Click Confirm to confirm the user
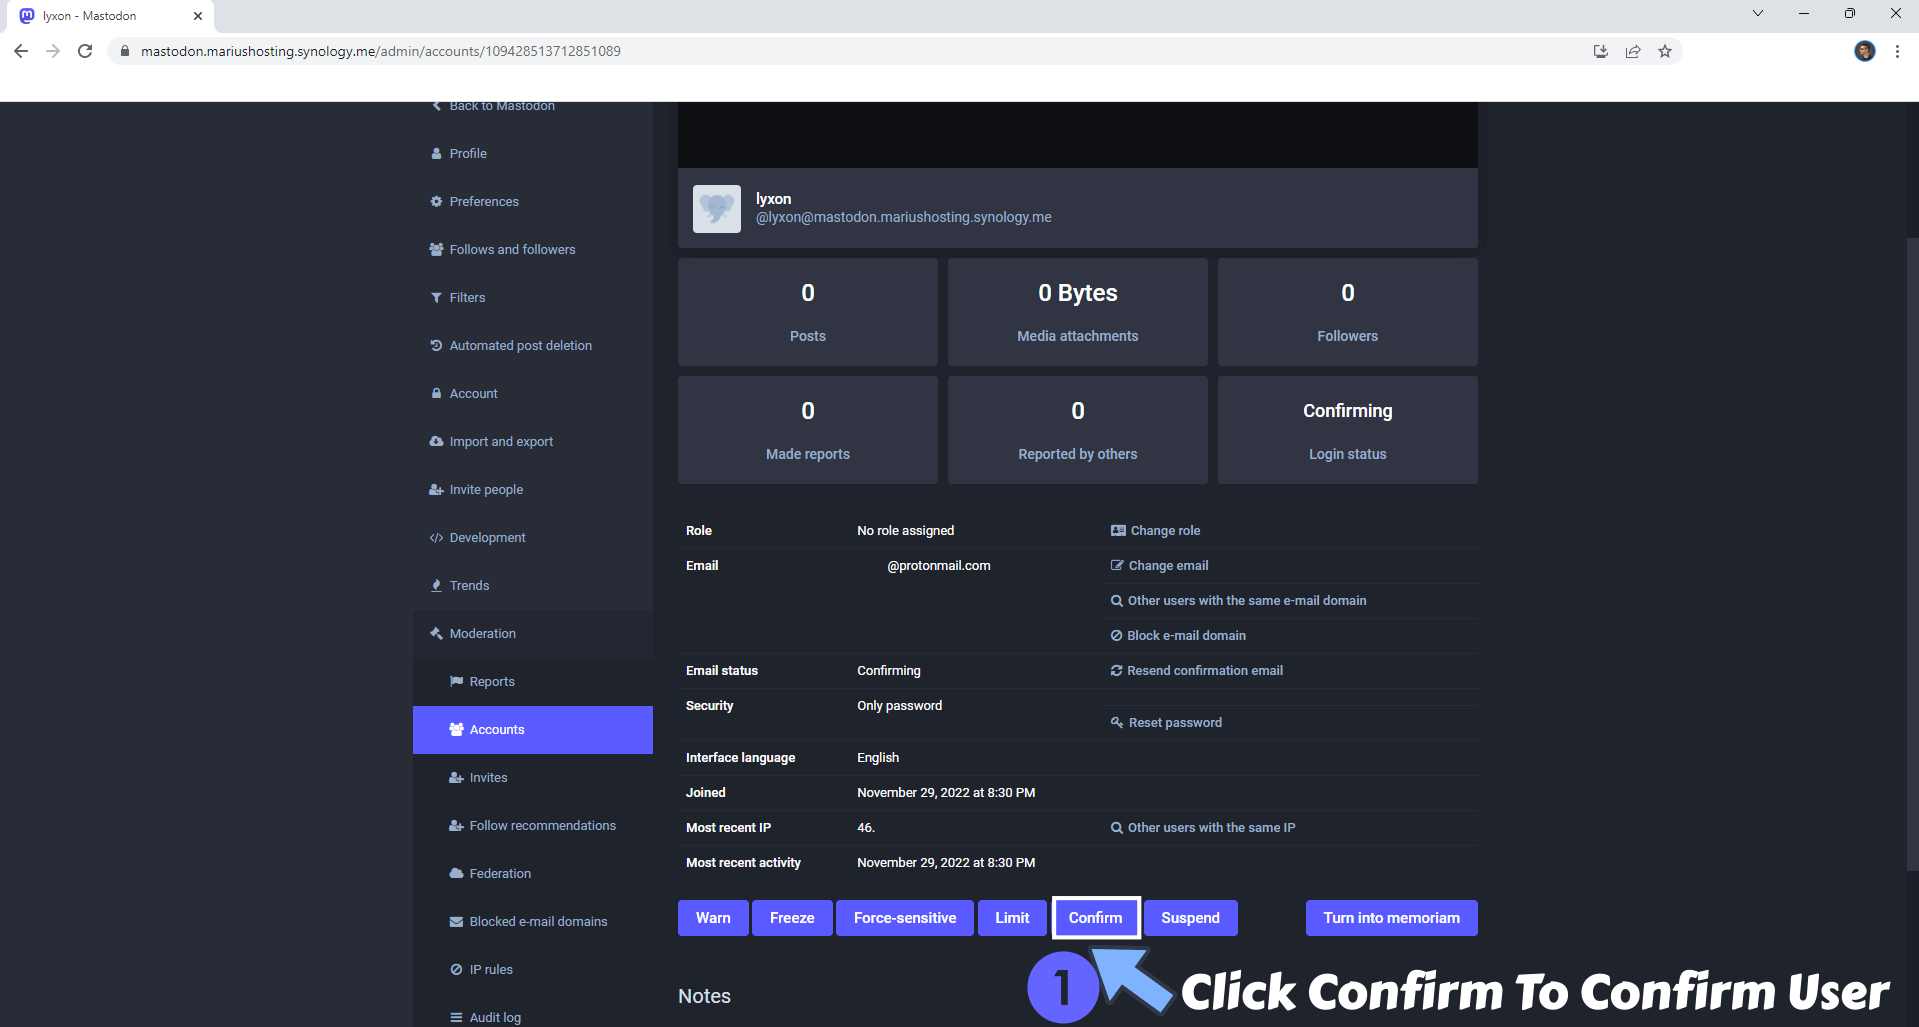Image resolution: width=1919 pixels, height=1027 pixels. [1096, 918]
